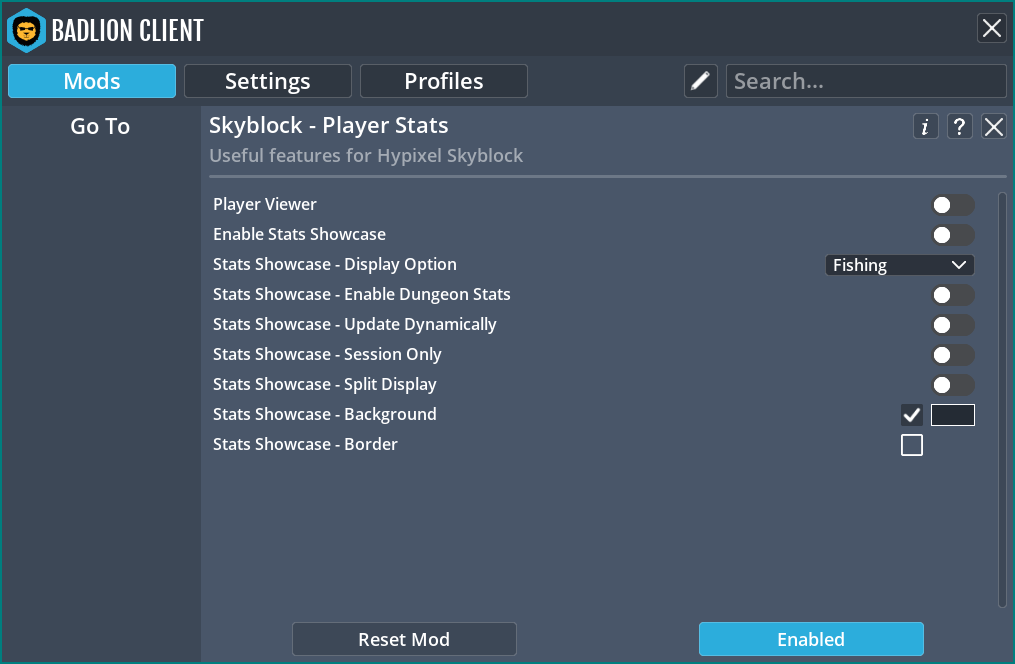Close the Badlion Client window

tap(991, 28)
